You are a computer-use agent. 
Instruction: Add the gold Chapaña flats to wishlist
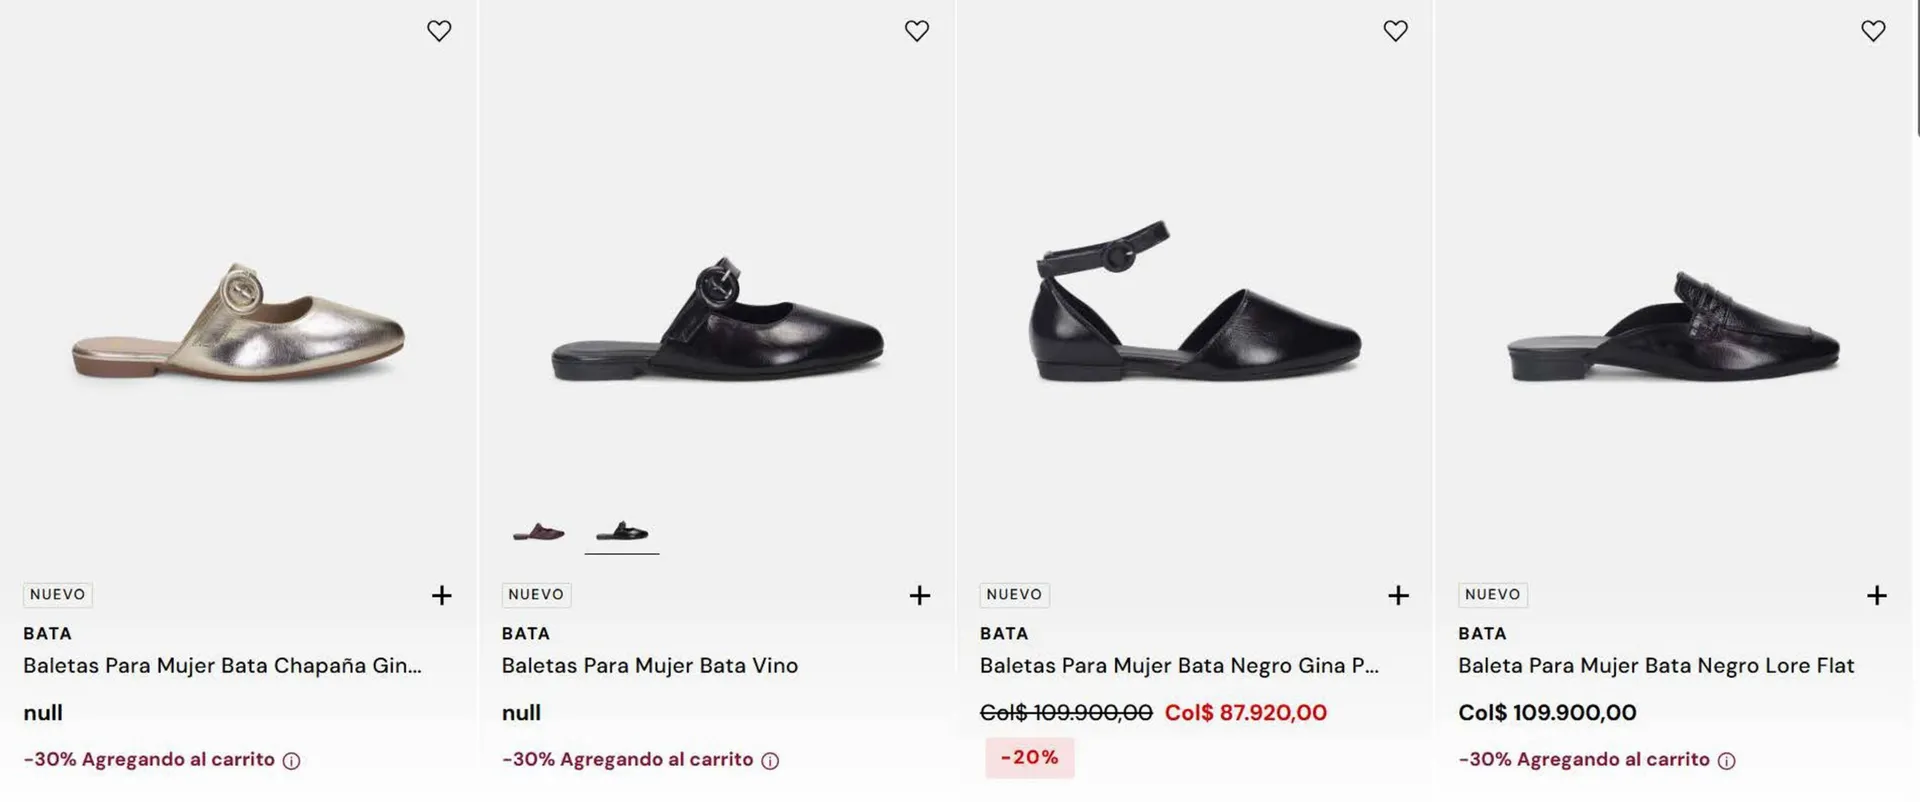tap(439, 31)
